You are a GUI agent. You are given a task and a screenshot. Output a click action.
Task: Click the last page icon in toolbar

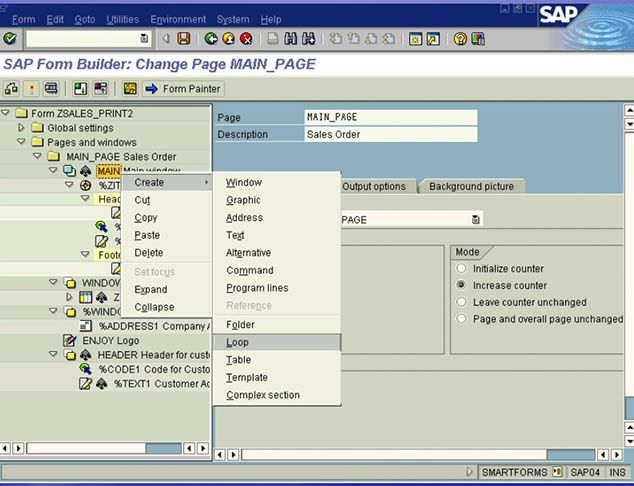(x=389, y=39)
